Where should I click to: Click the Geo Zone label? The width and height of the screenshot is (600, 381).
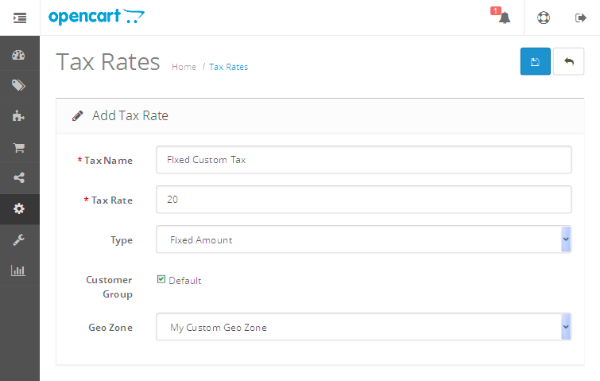pyautogui.click(x=111, y=327)
